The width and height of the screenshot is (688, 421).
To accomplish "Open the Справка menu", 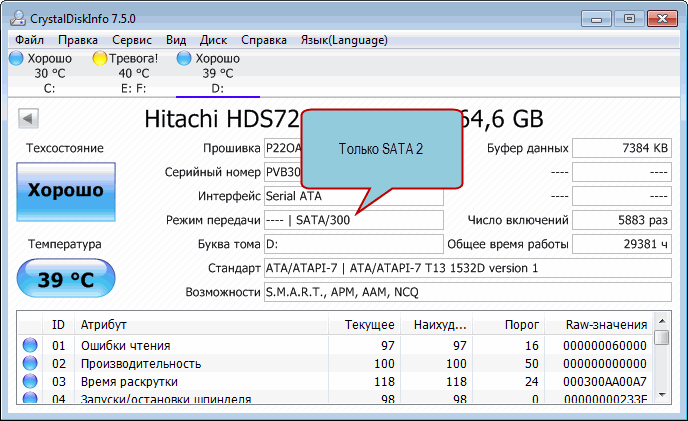I will click(x=264, y=40).
